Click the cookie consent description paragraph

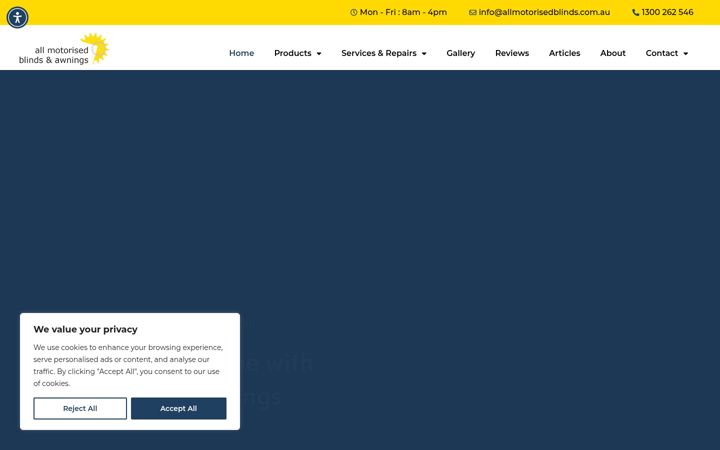(x=128, y=365)
